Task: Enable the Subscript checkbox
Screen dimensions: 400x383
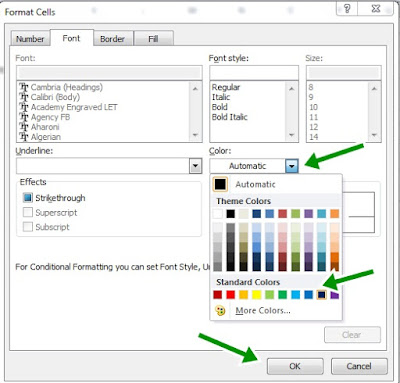Action: [x=28, y=227]
